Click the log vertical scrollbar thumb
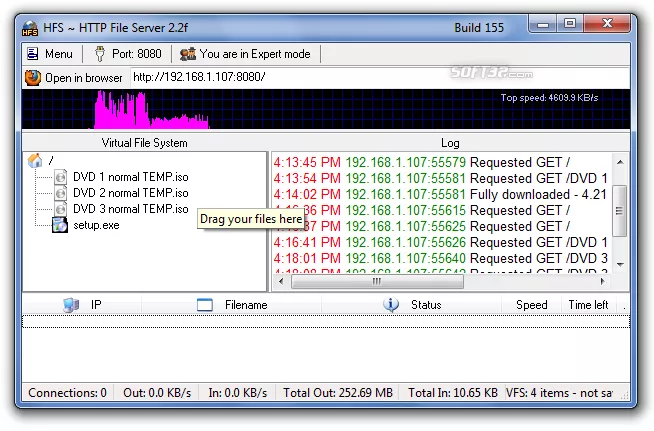 pyautogui.click(x=619, y=211)
